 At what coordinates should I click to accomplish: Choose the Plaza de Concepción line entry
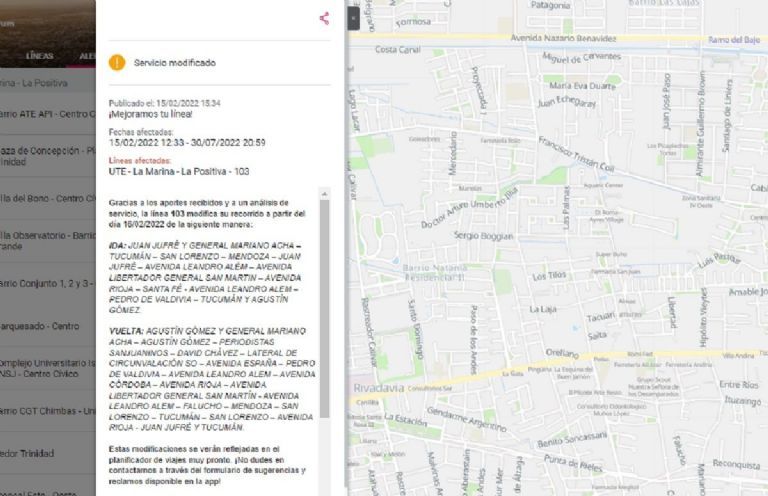pos(45,155)
